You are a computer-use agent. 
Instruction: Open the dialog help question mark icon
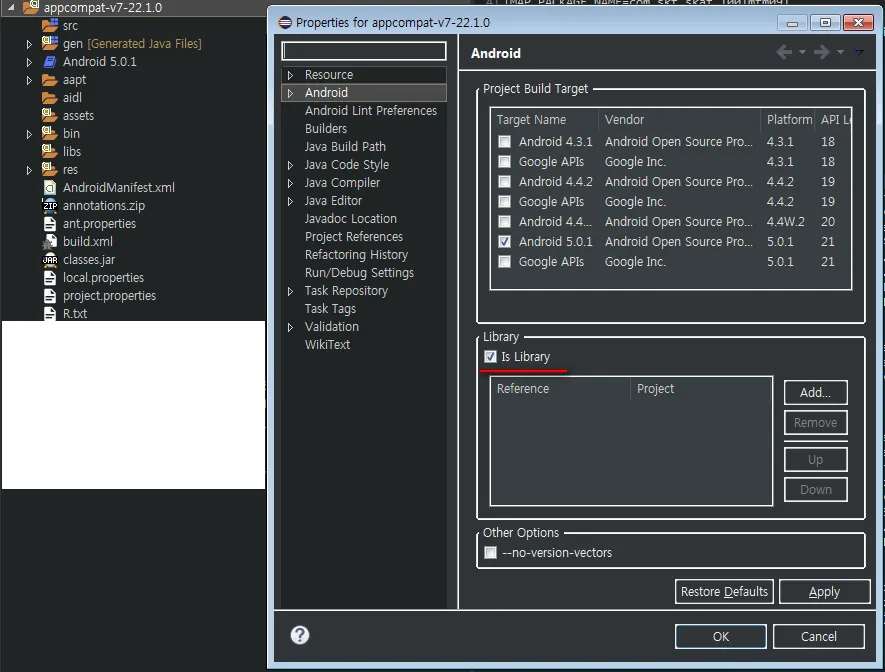click(x=300, y=635)
